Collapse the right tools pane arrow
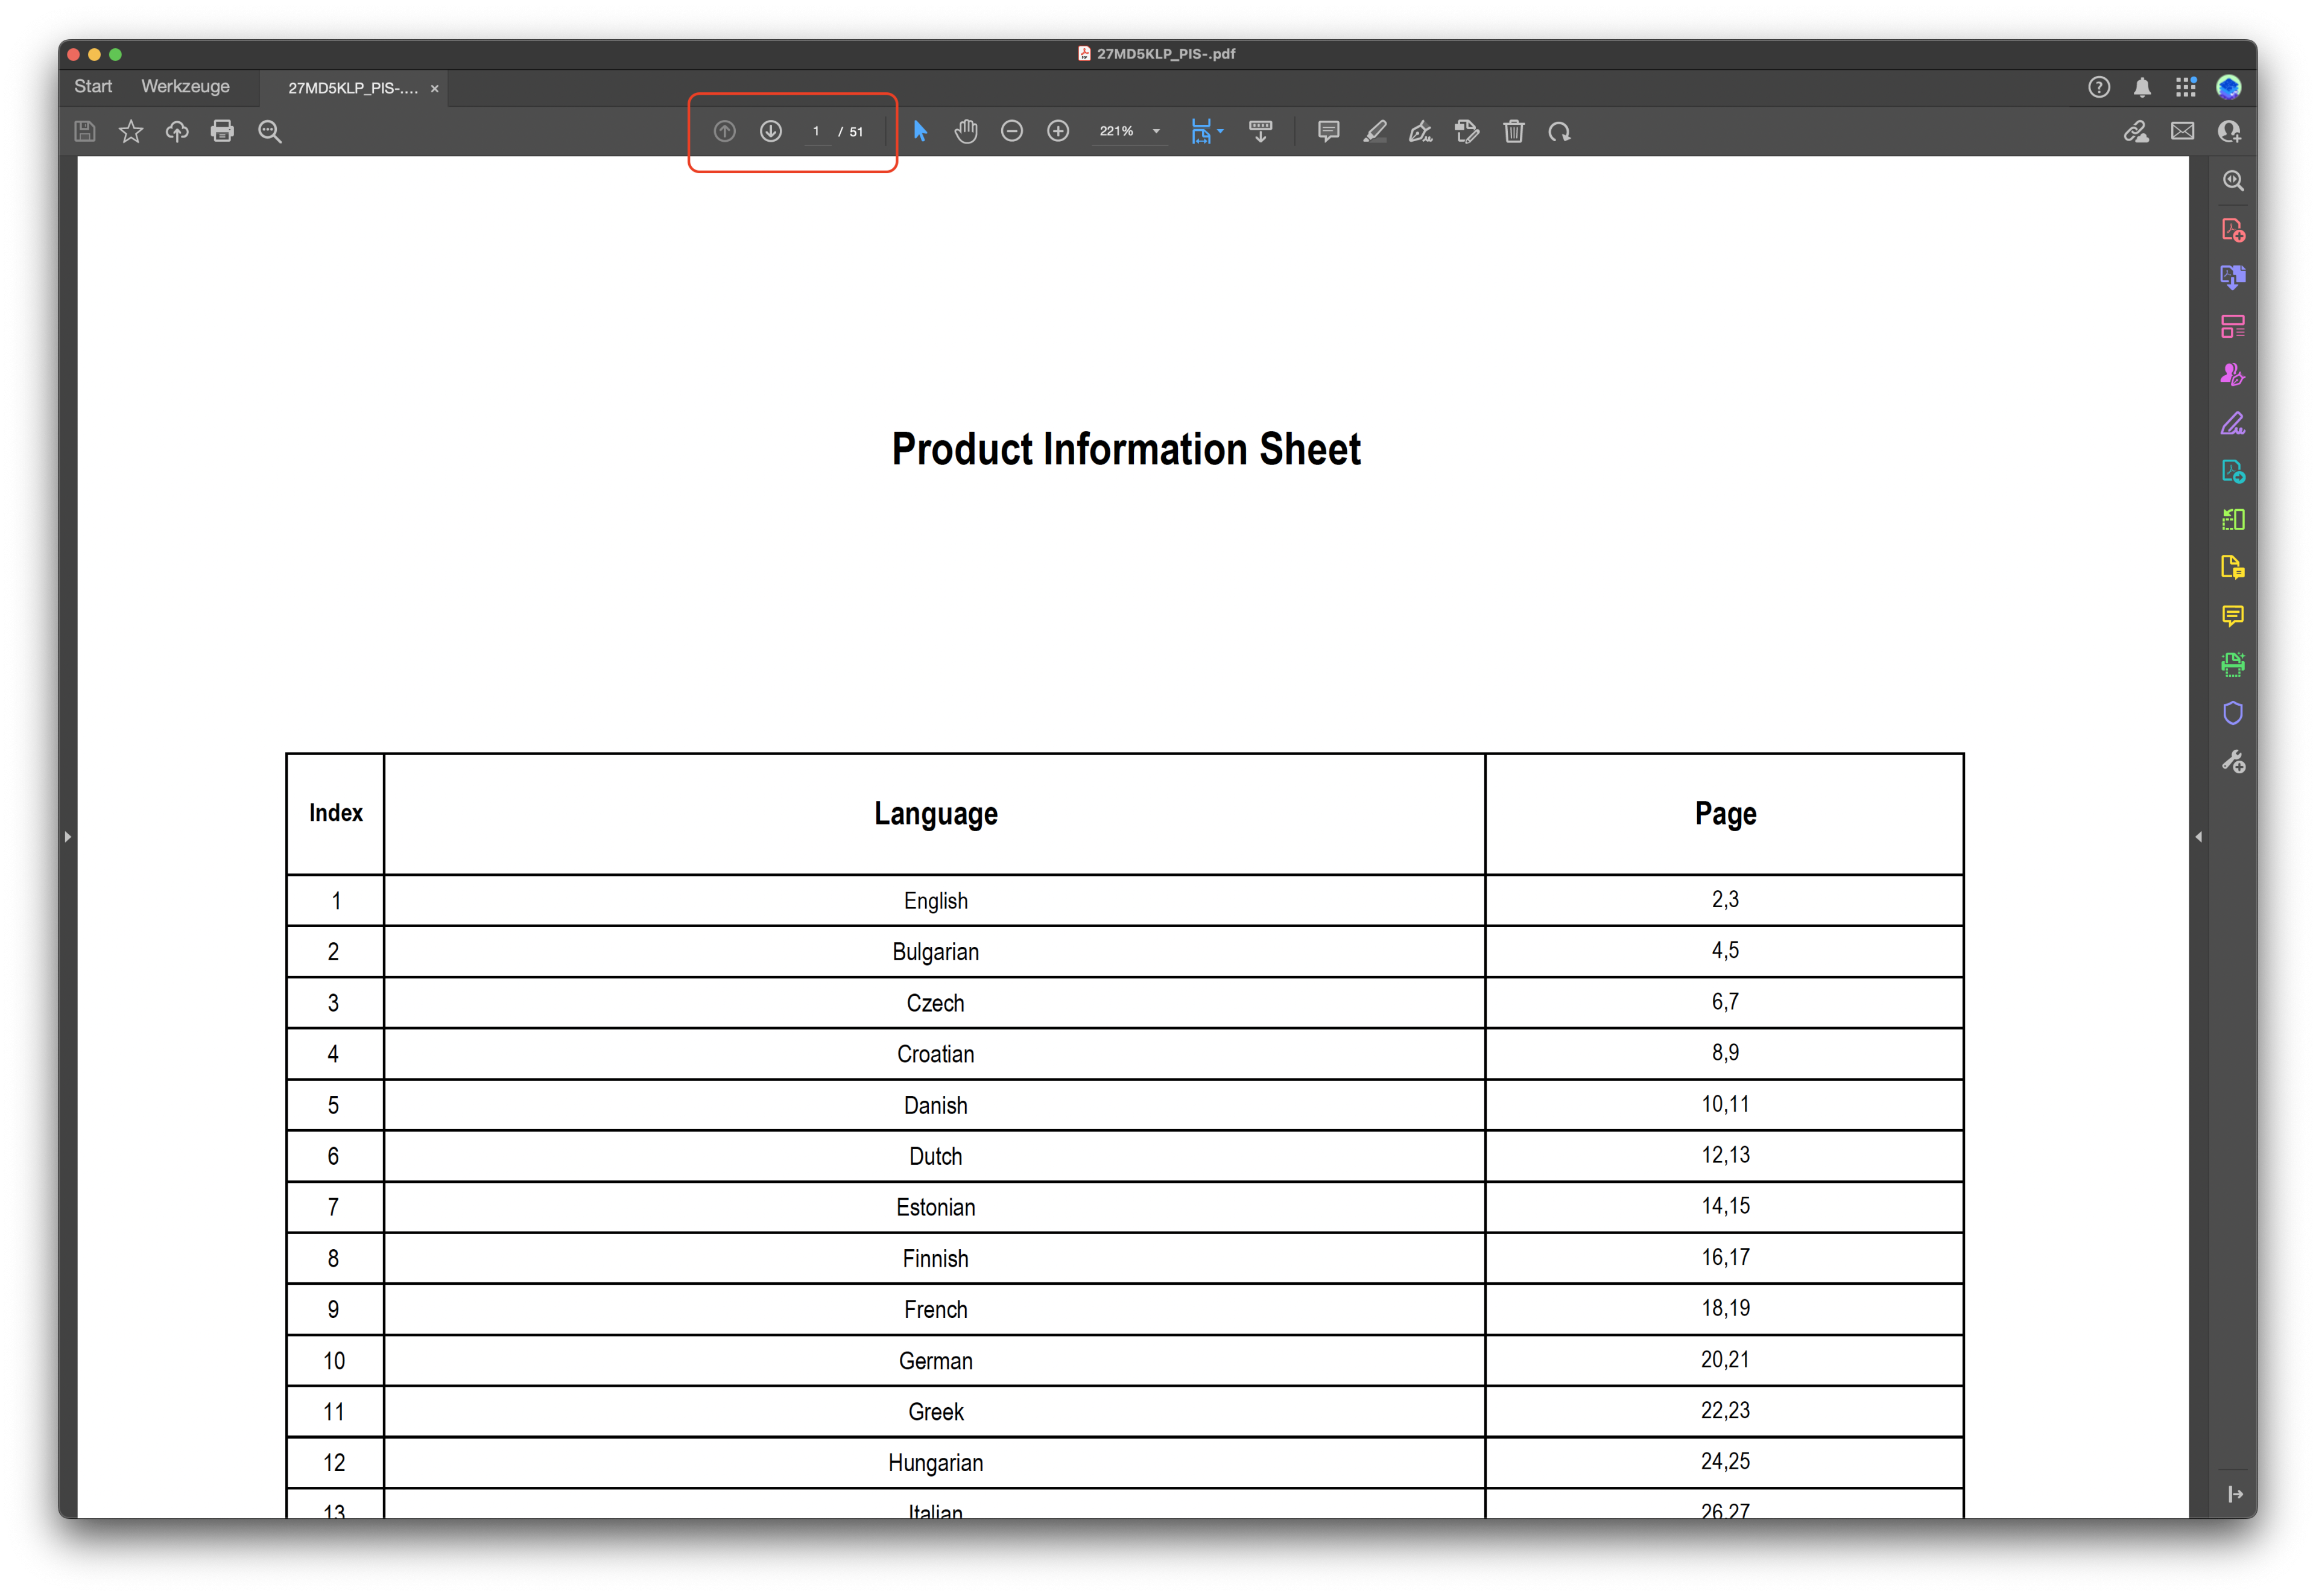The width and height of the screenshot is (2316, 1596). pyautogui.click(x=2198, y=836)
